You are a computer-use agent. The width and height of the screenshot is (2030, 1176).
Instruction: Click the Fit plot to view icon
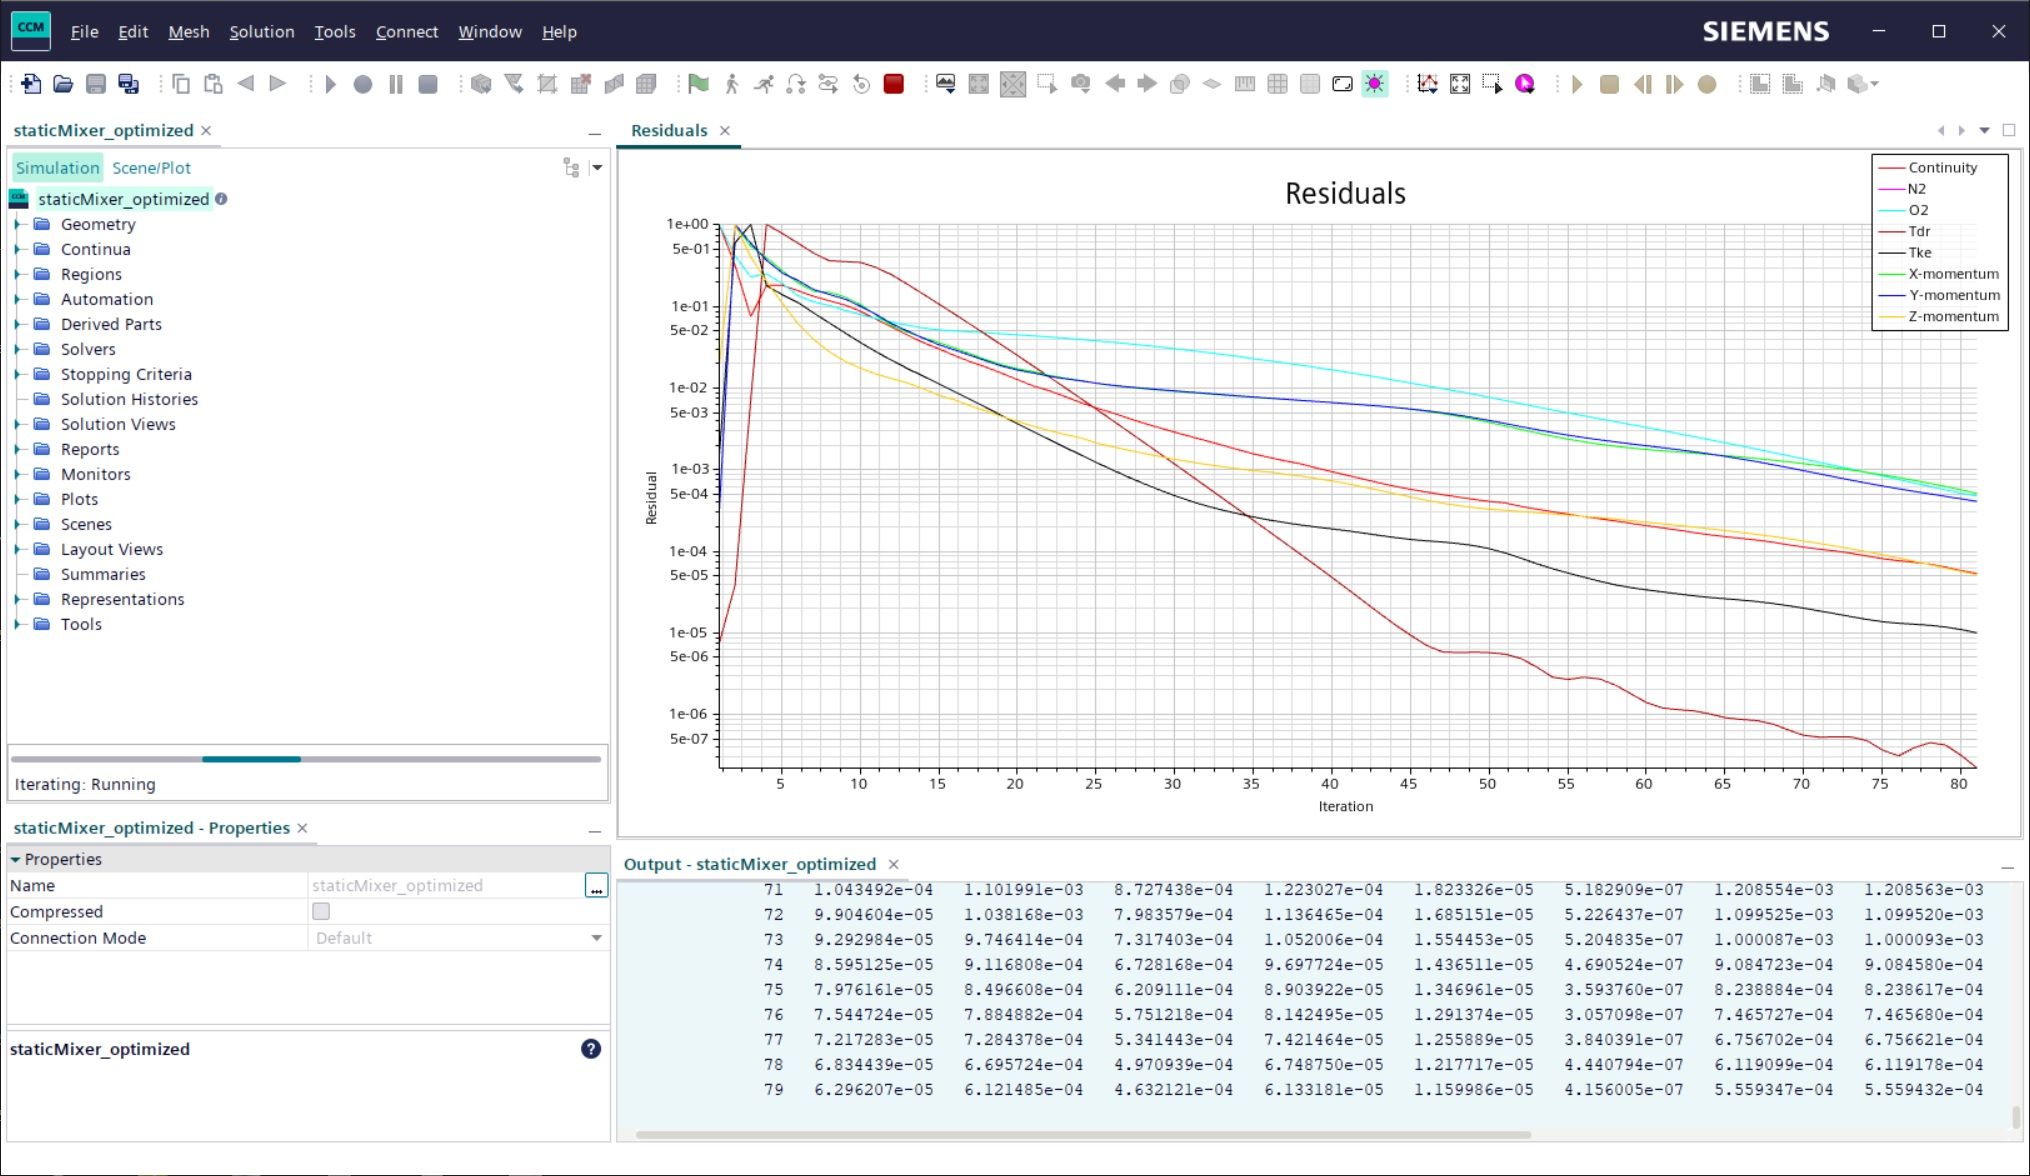pyautogui.click(x=1460, y=84)
